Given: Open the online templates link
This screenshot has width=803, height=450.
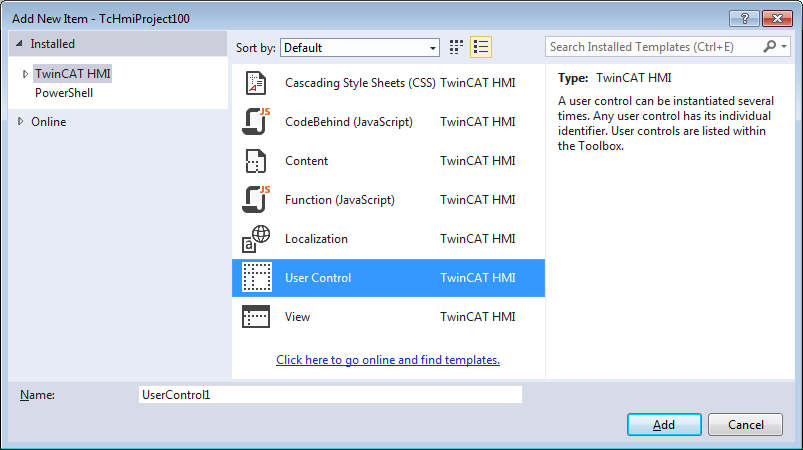Looking at the screenshot, I should pos(388,360).
